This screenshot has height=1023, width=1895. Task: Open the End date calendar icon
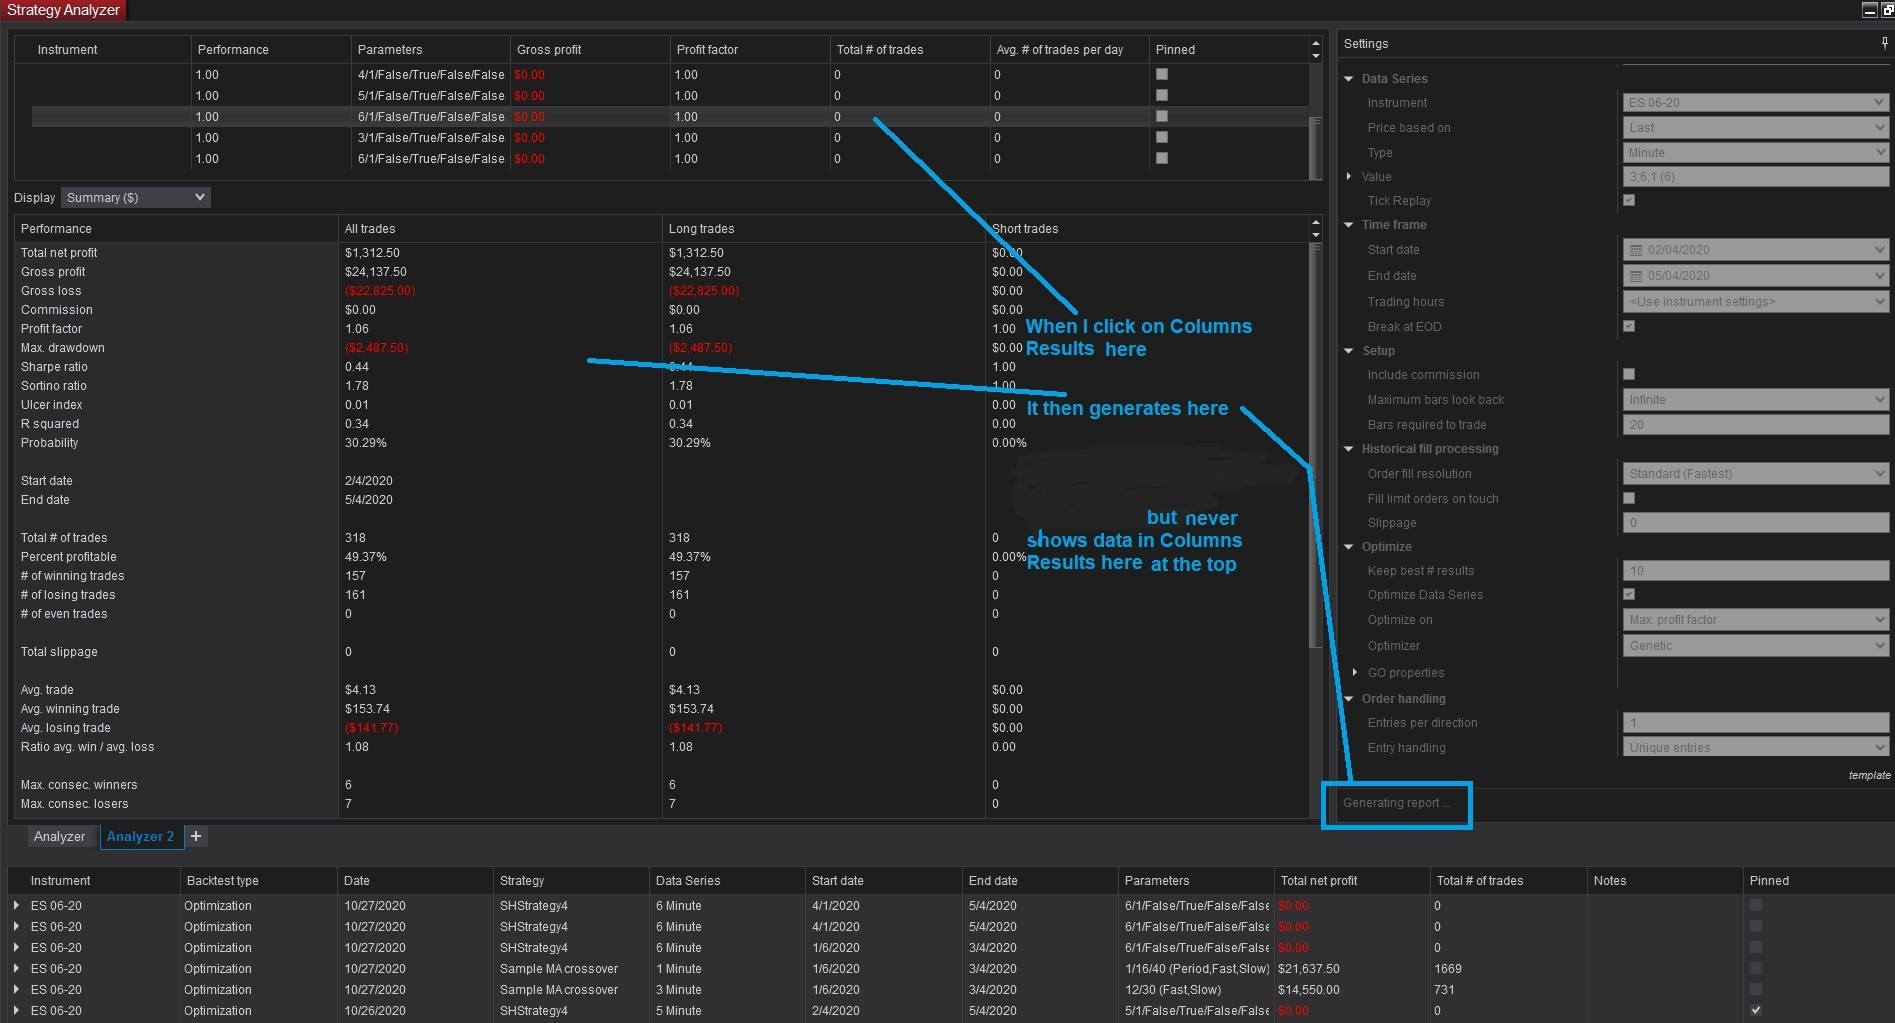pyautogui.click(x=1636, y=276)
